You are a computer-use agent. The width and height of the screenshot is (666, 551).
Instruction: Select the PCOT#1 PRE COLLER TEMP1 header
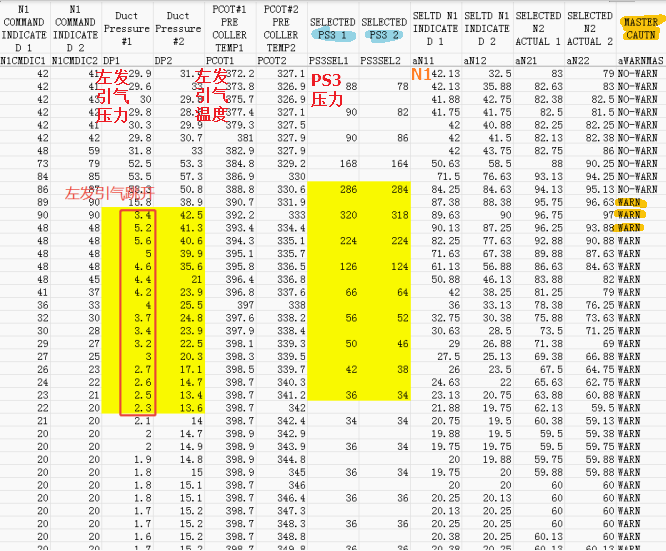(x=229, y=28)
